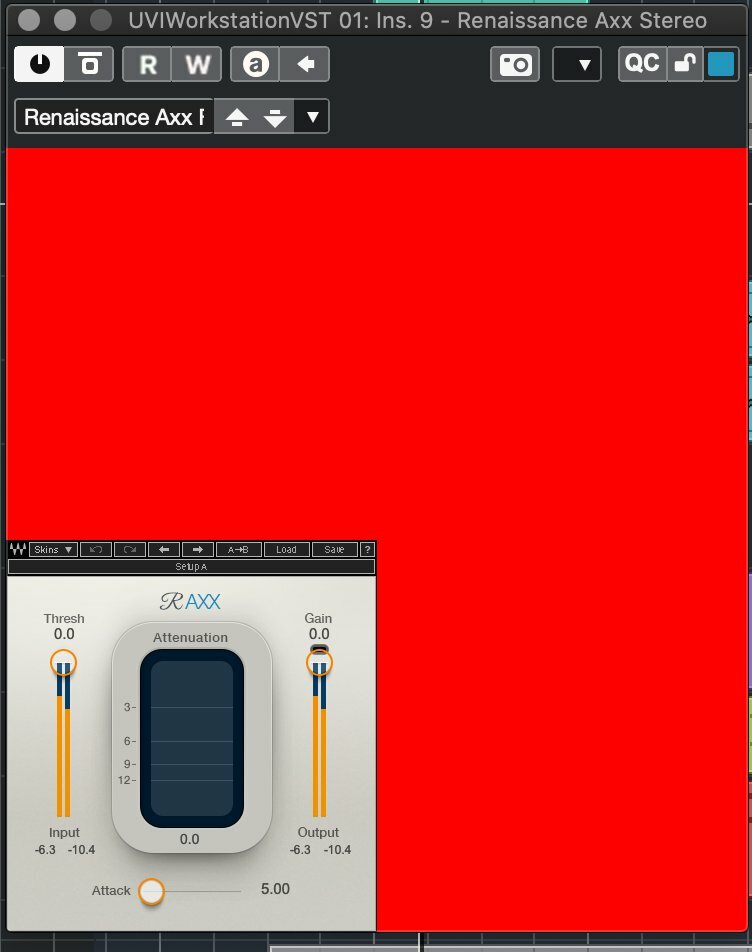Click the Input label text
This screenshot has width=752, height=952.
(x=64, y=832)
